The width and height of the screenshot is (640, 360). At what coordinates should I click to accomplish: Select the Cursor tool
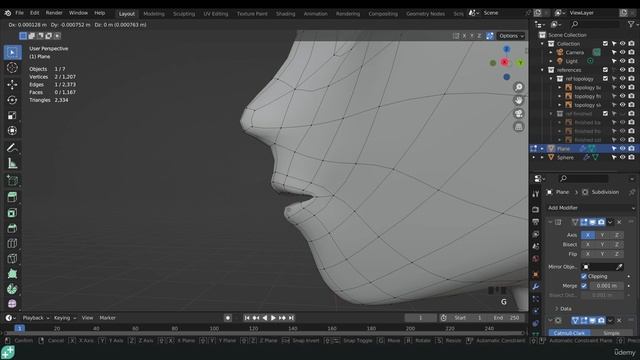[x=12, y=68]
